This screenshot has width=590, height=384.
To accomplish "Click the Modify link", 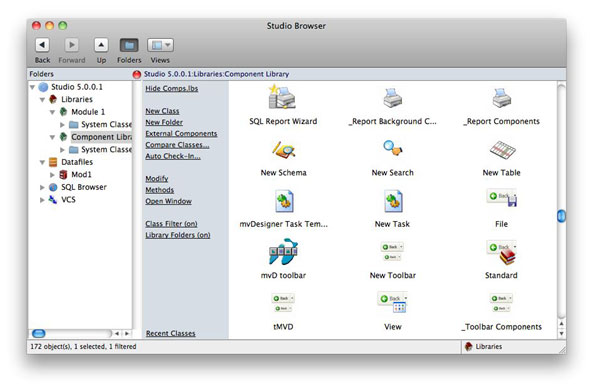I will pyautogui.click(x=157, y=179).
